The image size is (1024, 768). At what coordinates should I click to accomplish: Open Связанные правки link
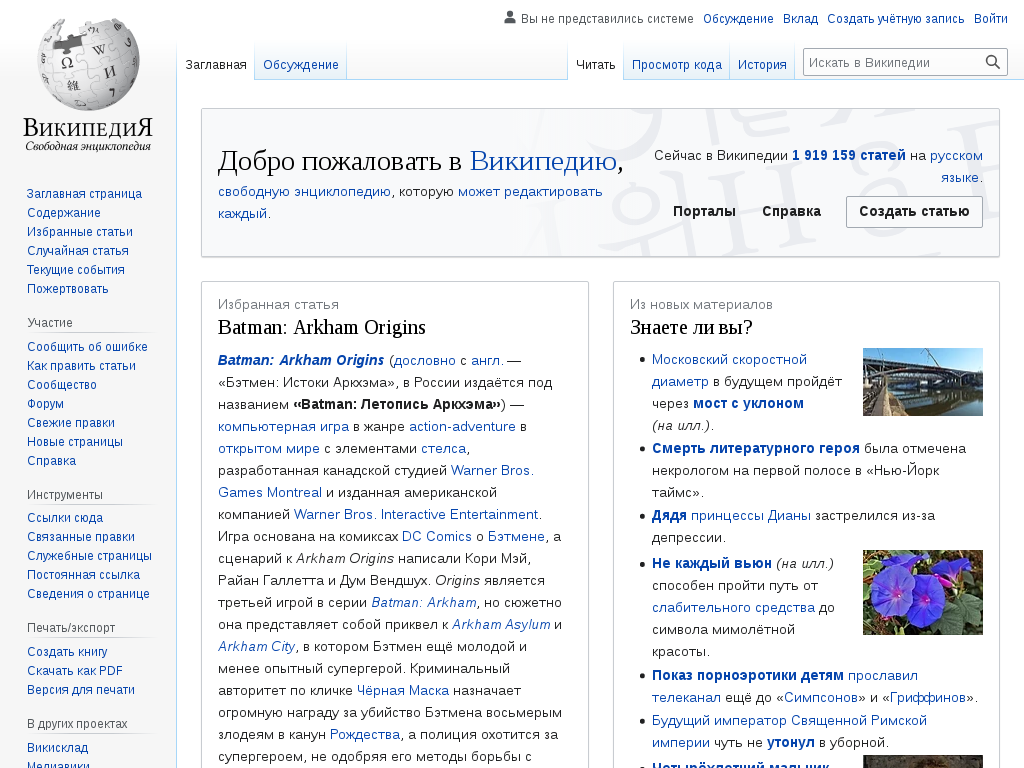coord(81,537)
